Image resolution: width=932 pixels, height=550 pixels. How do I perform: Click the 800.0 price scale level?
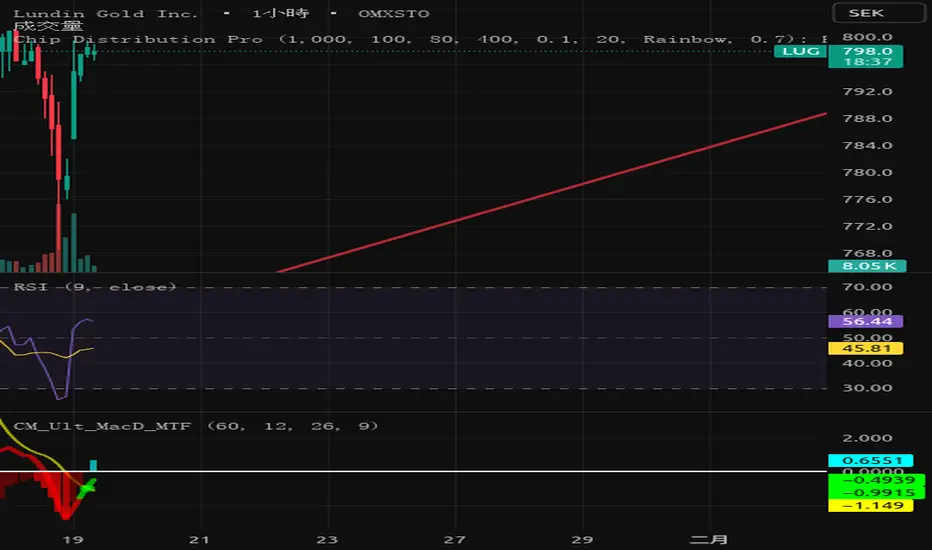click(x=867, y=37)
